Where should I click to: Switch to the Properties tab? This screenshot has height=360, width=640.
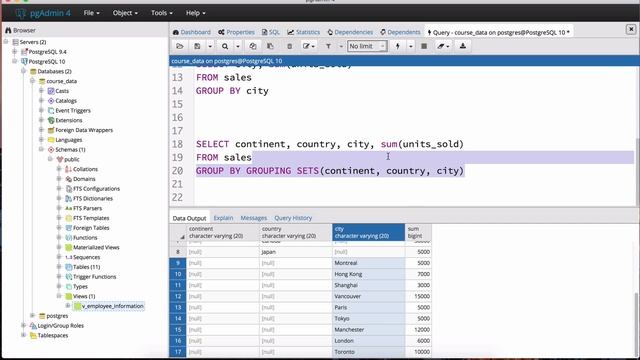pos(236,32)
